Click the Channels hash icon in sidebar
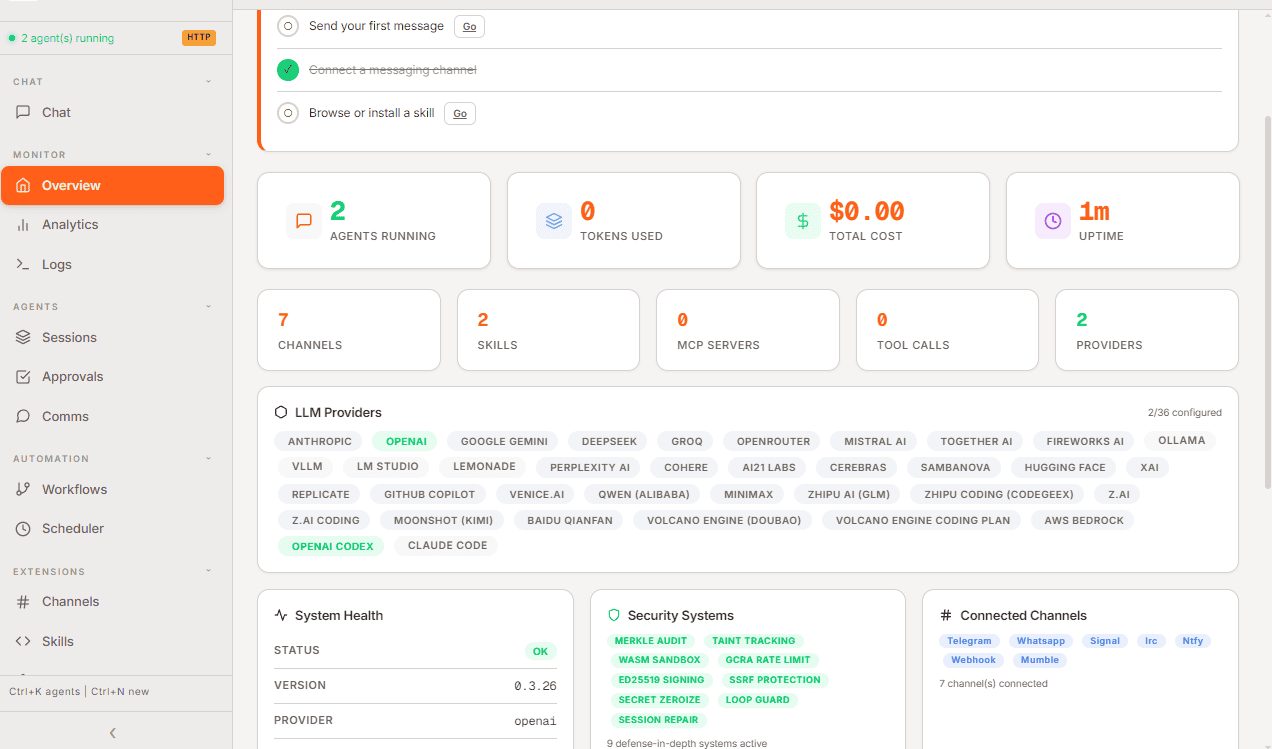1272x749 pixels. (x=23, y=602)
